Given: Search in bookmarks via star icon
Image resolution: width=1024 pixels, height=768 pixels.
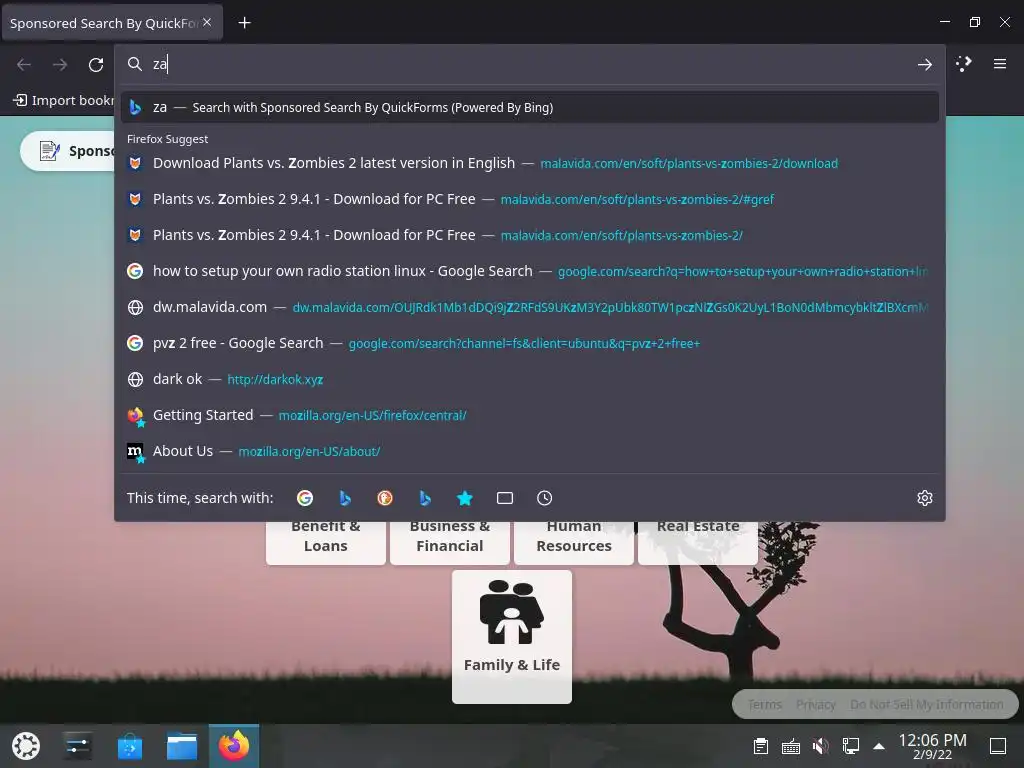Looking at the screenshot, I should 464,498.
